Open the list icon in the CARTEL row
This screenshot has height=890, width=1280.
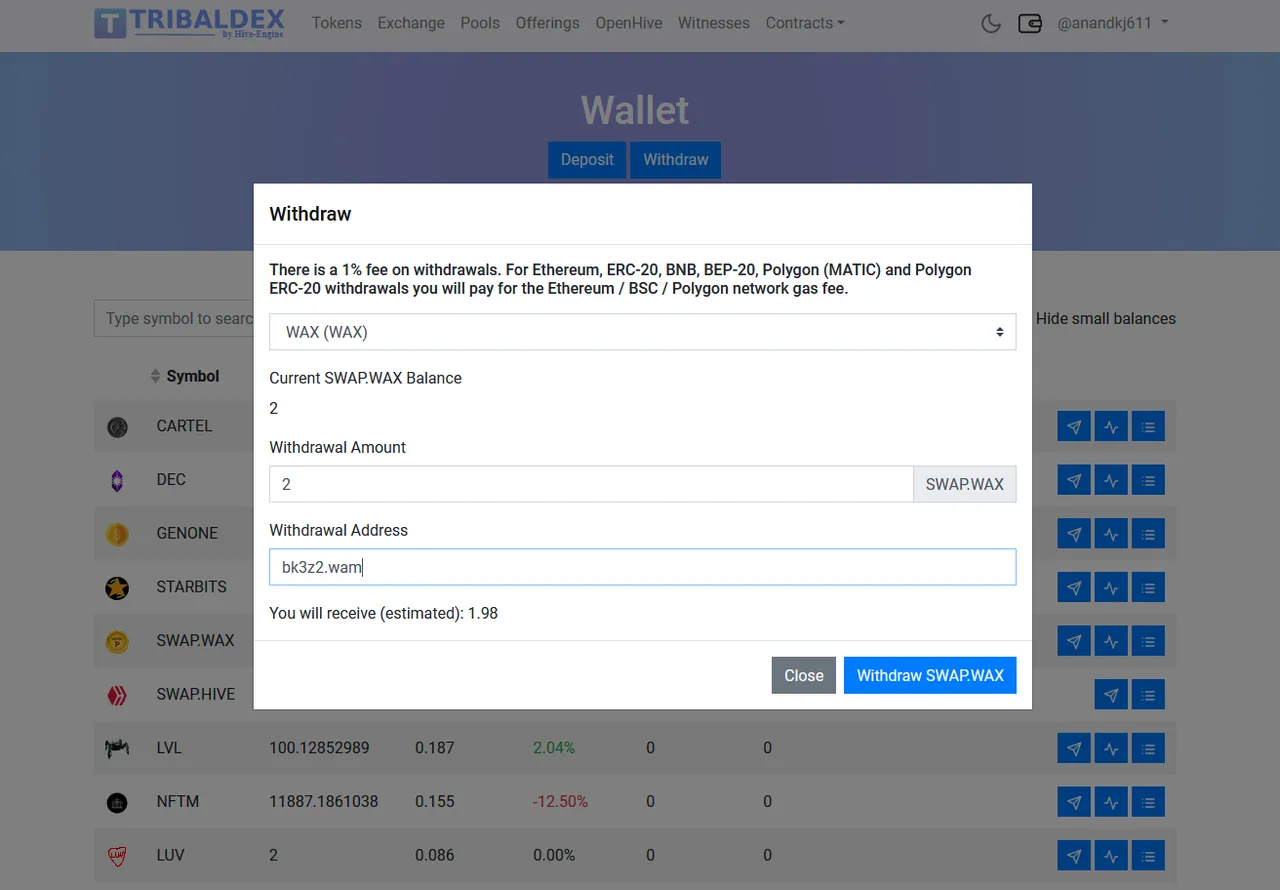[x=1148, y=427]
